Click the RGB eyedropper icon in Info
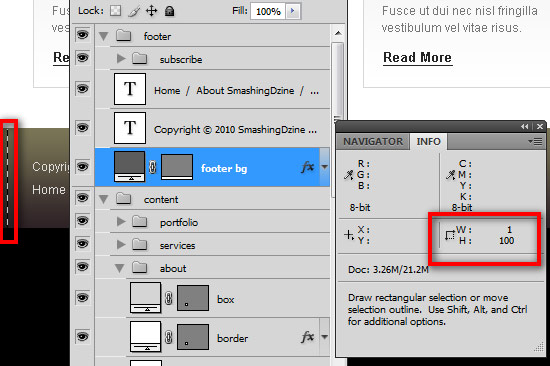550x366 pixels. pos(349,175)
